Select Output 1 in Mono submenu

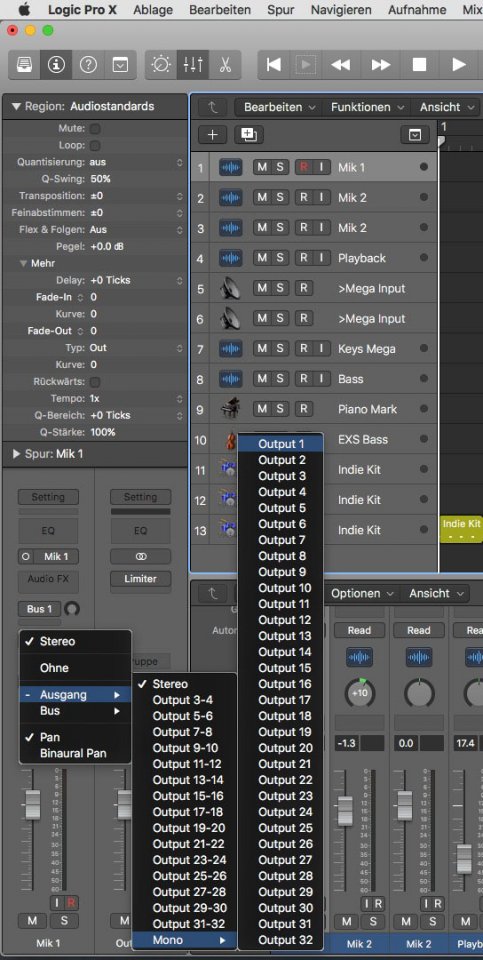pos(281,444)
